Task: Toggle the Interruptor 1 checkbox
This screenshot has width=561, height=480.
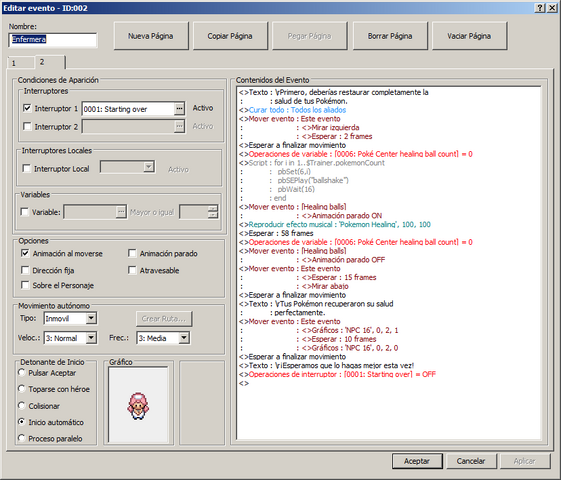Action: [x=27, y=108]
